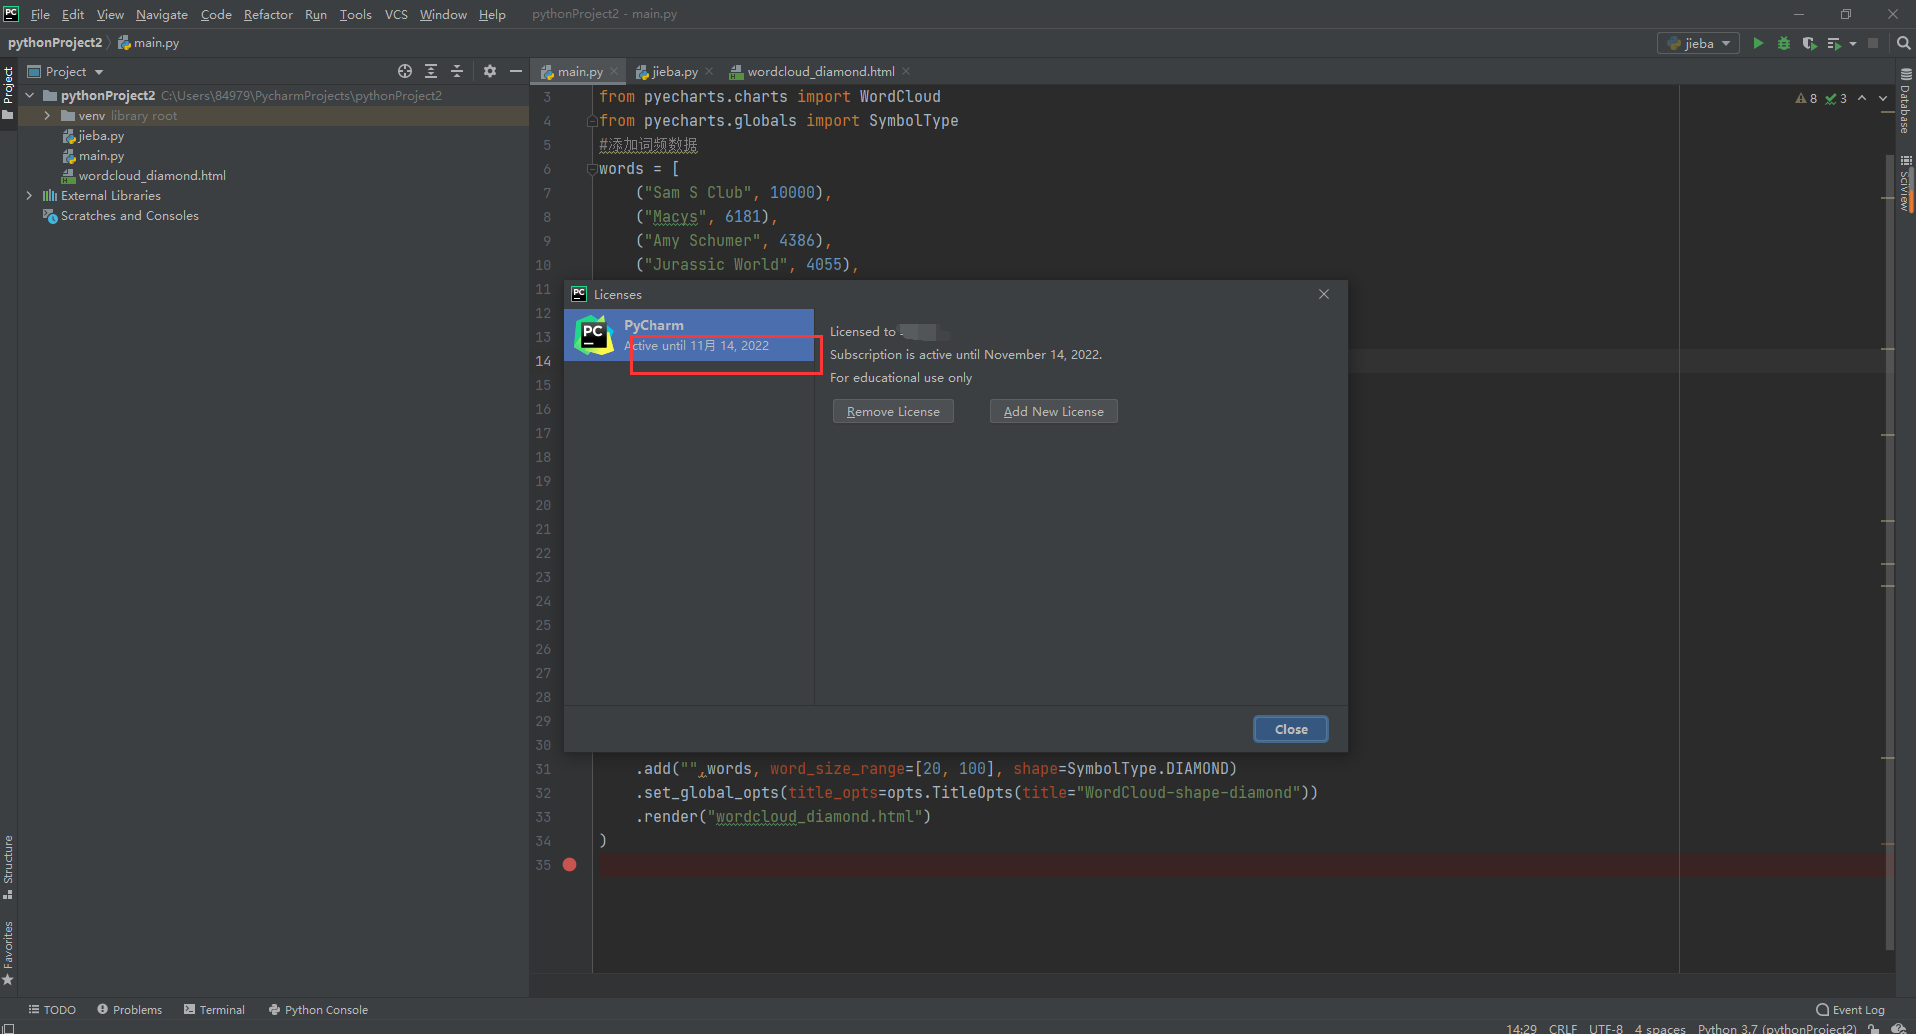Click the PyCharm logo in Licenses list
Viewport: 1916px width, 1034px height.
coord(593,335)
